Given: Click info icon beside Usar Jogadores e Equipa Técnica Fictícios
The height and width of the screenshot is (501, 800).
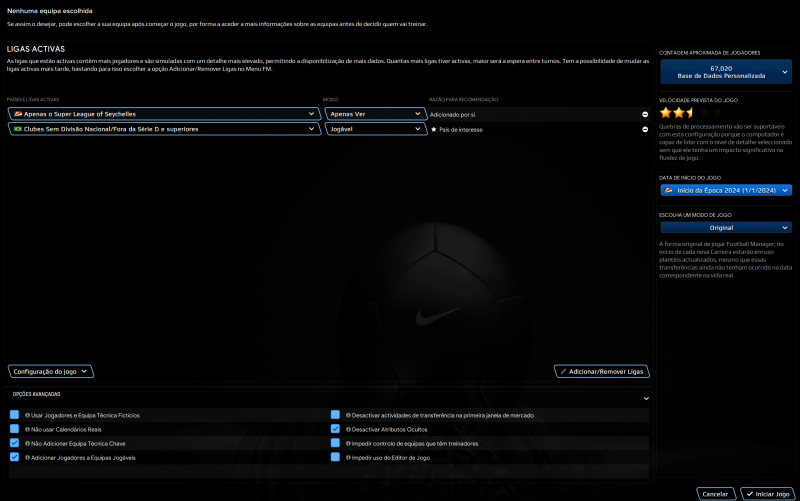Looking at the screenshot, I should [28, 415].
